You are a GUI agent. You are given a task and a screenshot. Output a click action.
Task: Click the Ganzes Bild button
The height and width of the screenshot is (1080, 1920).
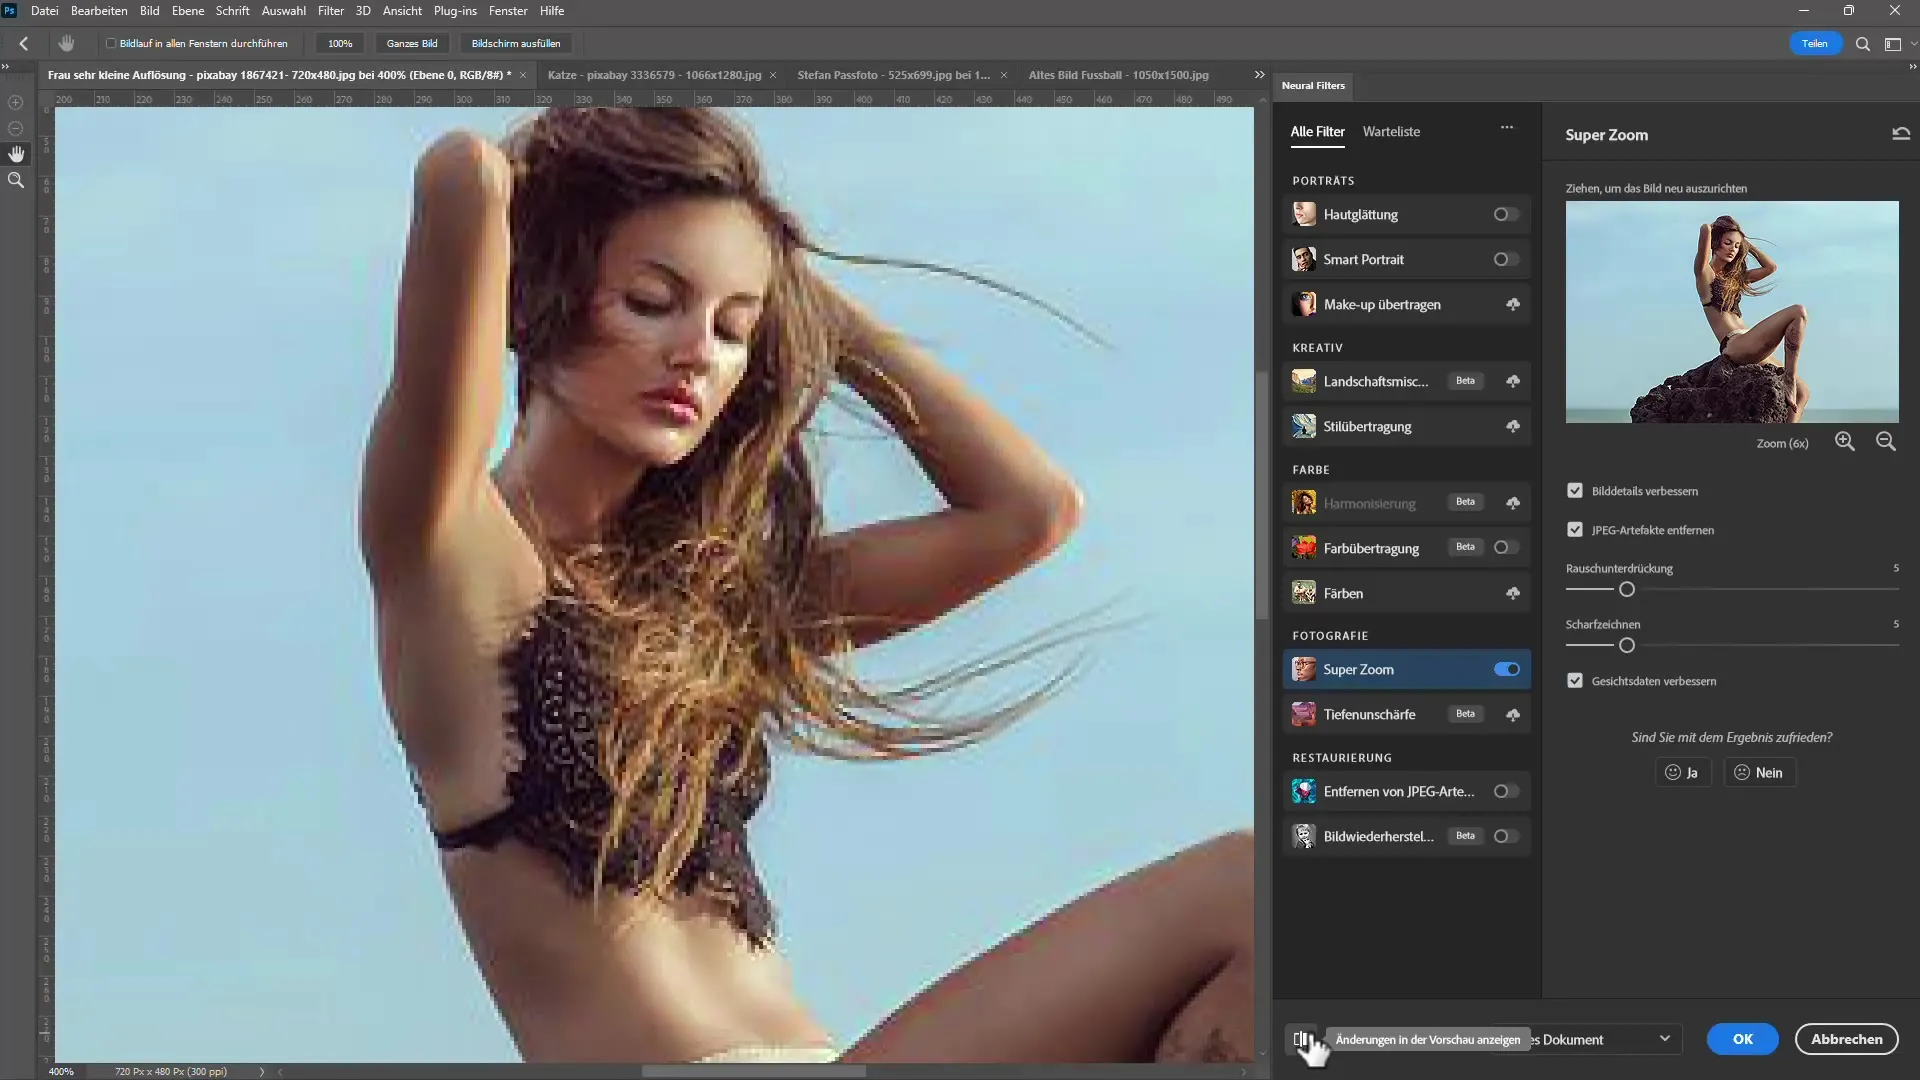tap(412, 44)
